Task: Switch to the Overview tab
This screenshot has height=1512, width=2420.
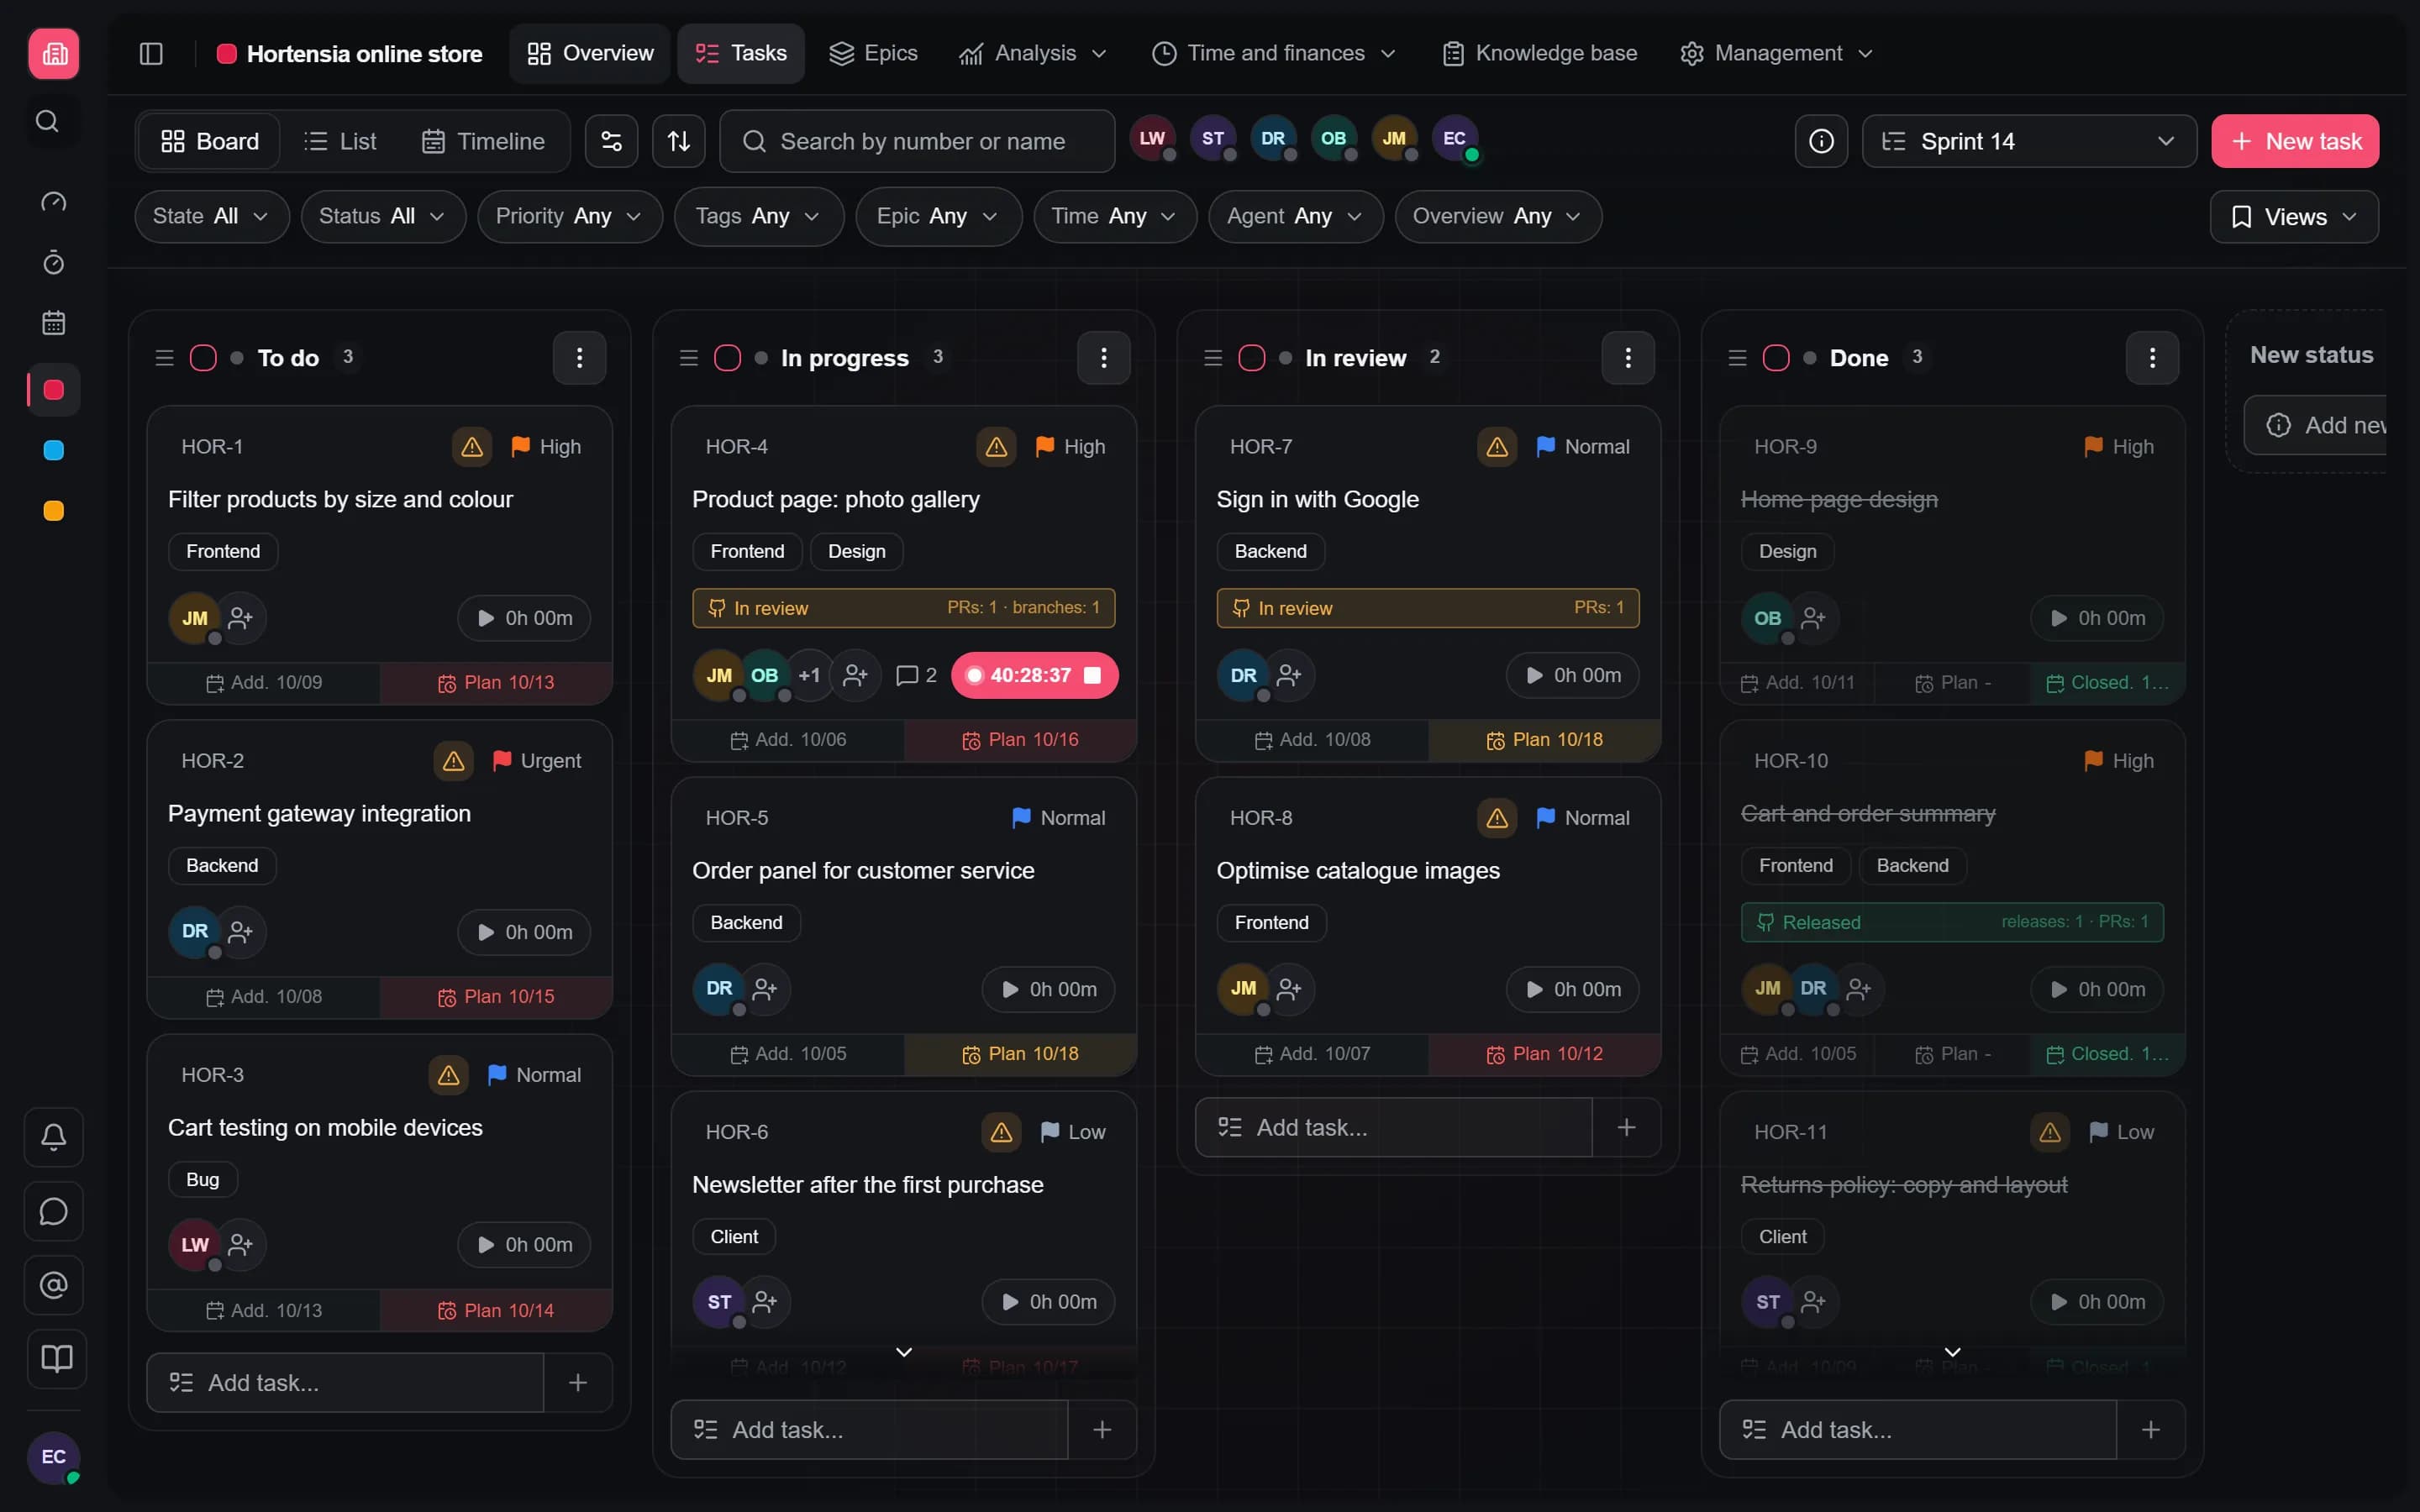Action: [590, 53]
